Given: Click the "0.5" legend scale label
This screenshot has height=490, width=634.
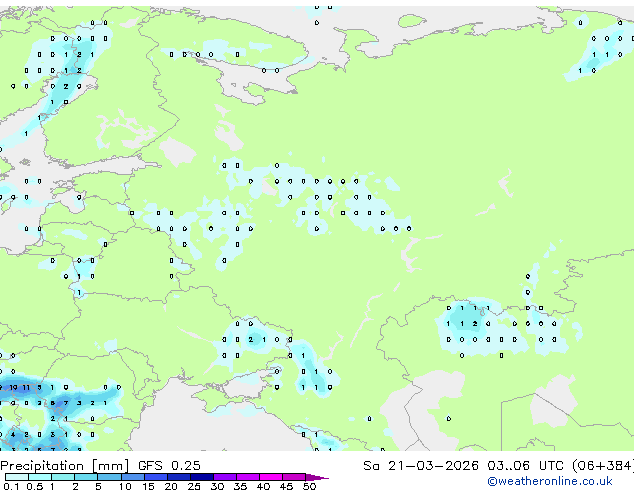Looking at the screenshot, I should [35, 486].
